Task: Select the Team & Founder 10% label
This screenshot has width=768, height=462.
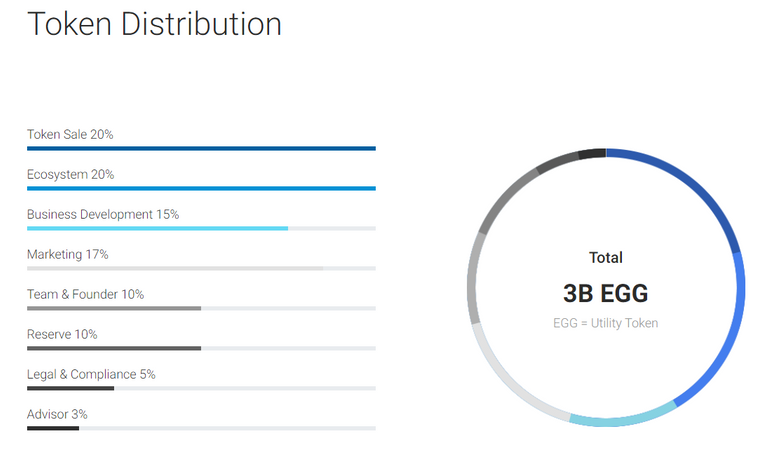Action: coord(85,294)
